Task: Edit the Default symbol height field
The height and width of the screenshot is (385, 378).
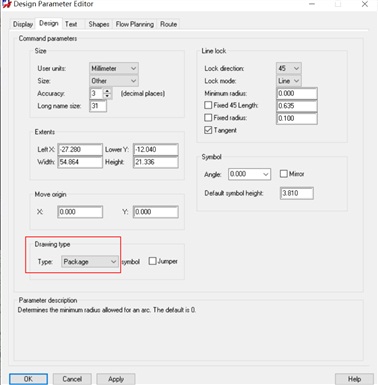Action: pyautogui.click(x=297, y=193)
